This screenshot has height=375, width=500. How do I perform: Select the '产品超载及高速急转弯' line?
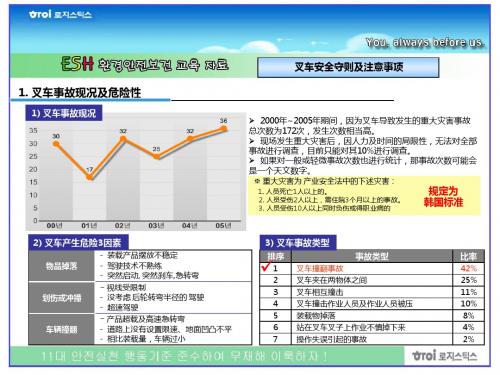[x=142, y=319]
